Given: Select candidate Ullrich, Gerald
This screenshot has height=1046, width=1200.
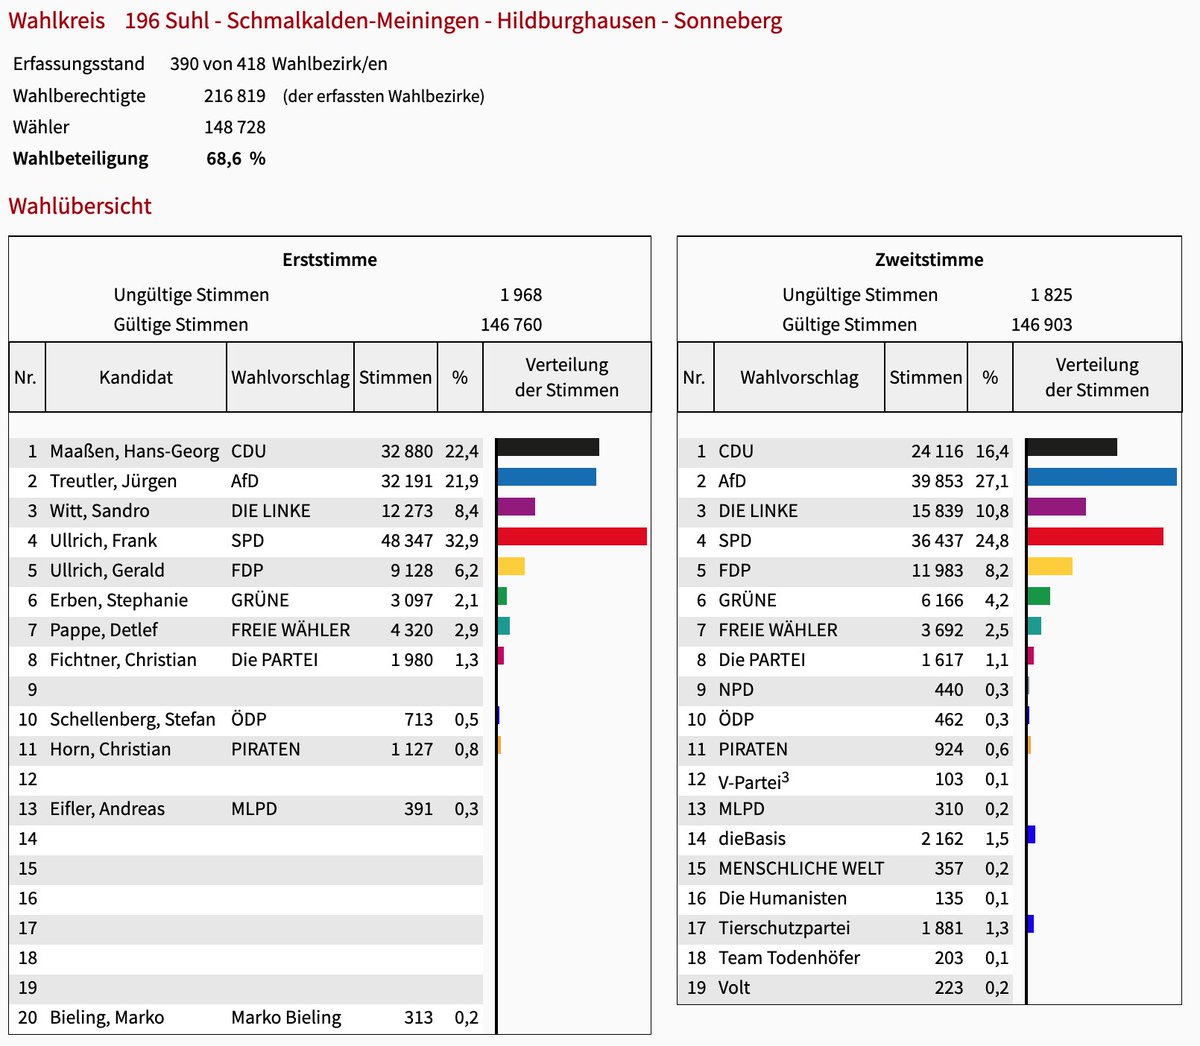Looking at the screenshot, I should coord(107,570).
